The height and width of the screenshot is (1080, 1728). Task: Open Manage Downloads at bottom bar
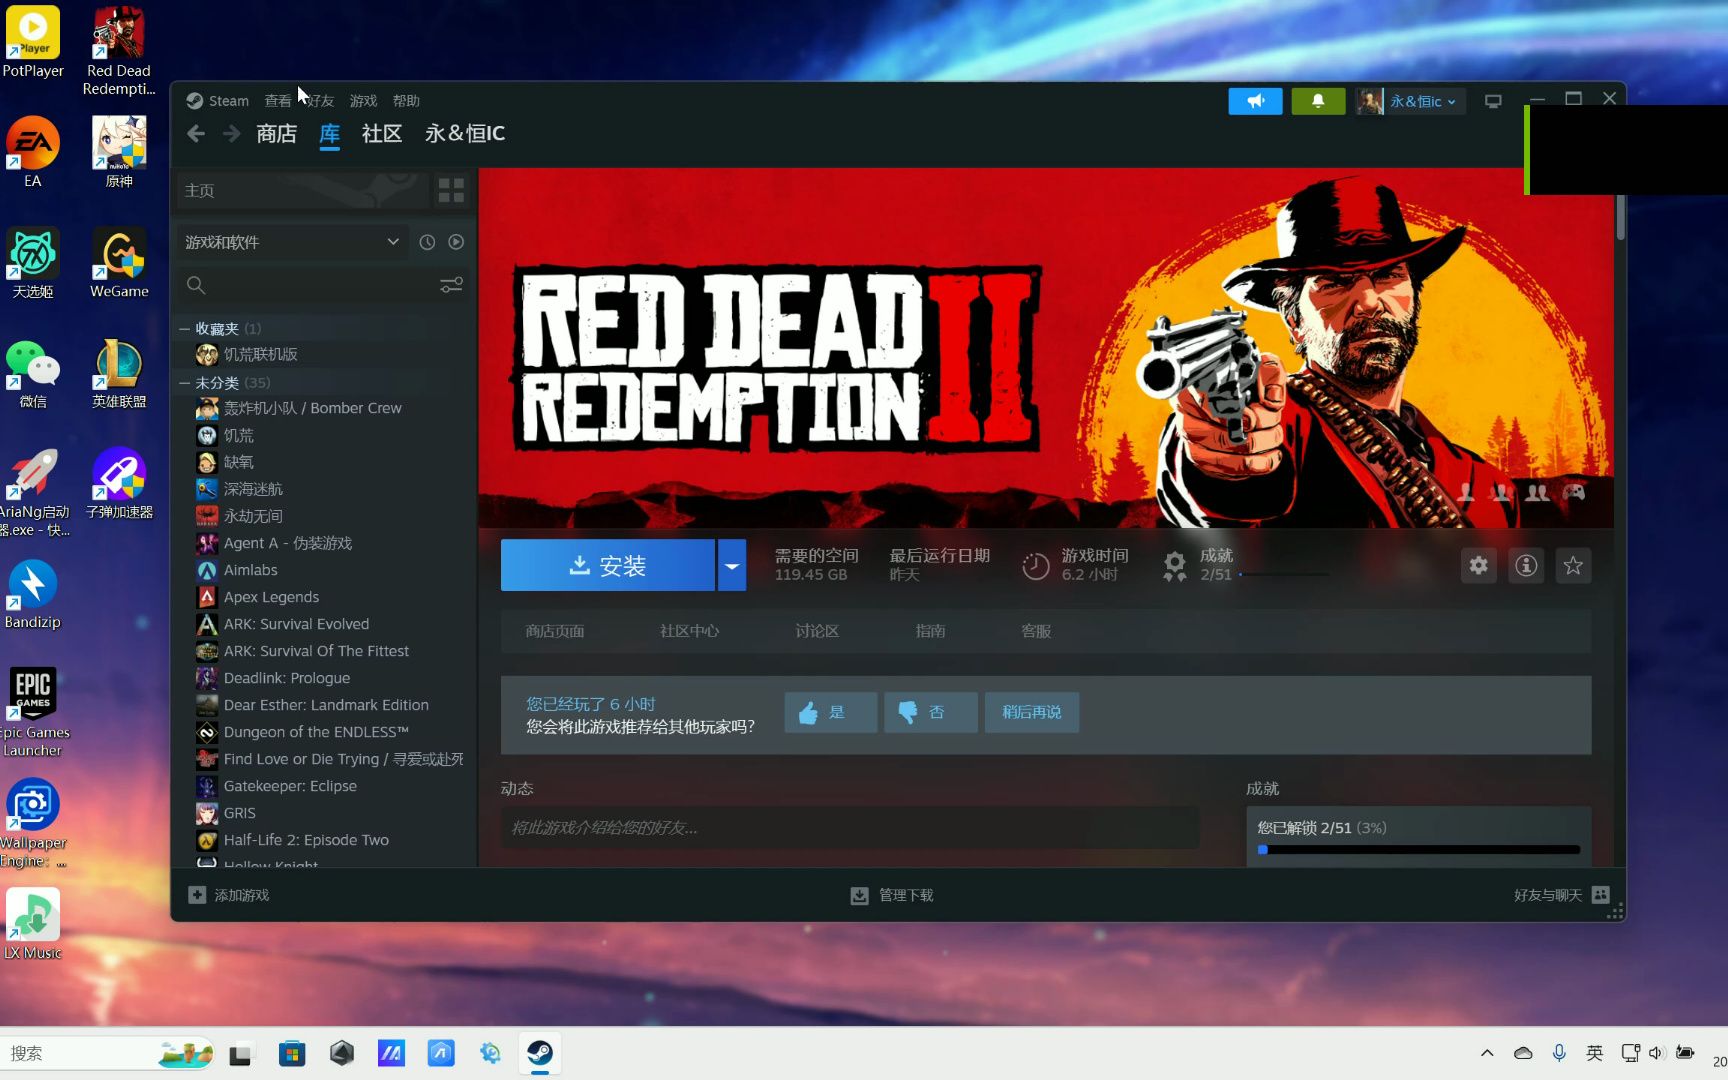[892, 895]
